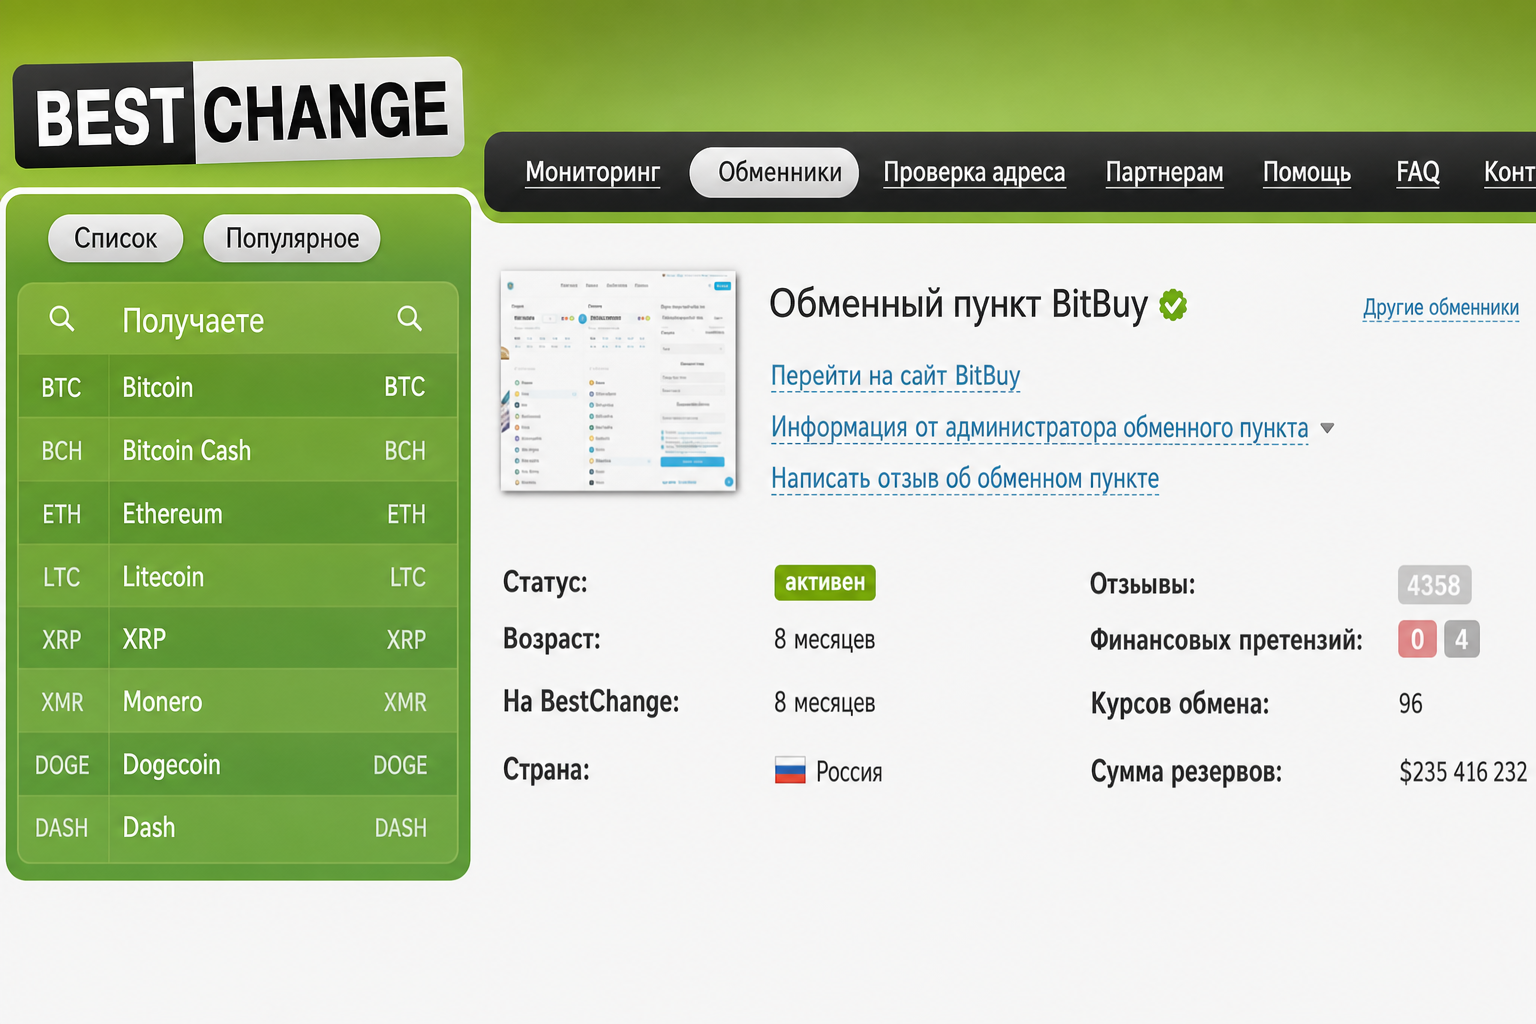
Task: Select Monero in the currency list
Action: pos(162,702)
